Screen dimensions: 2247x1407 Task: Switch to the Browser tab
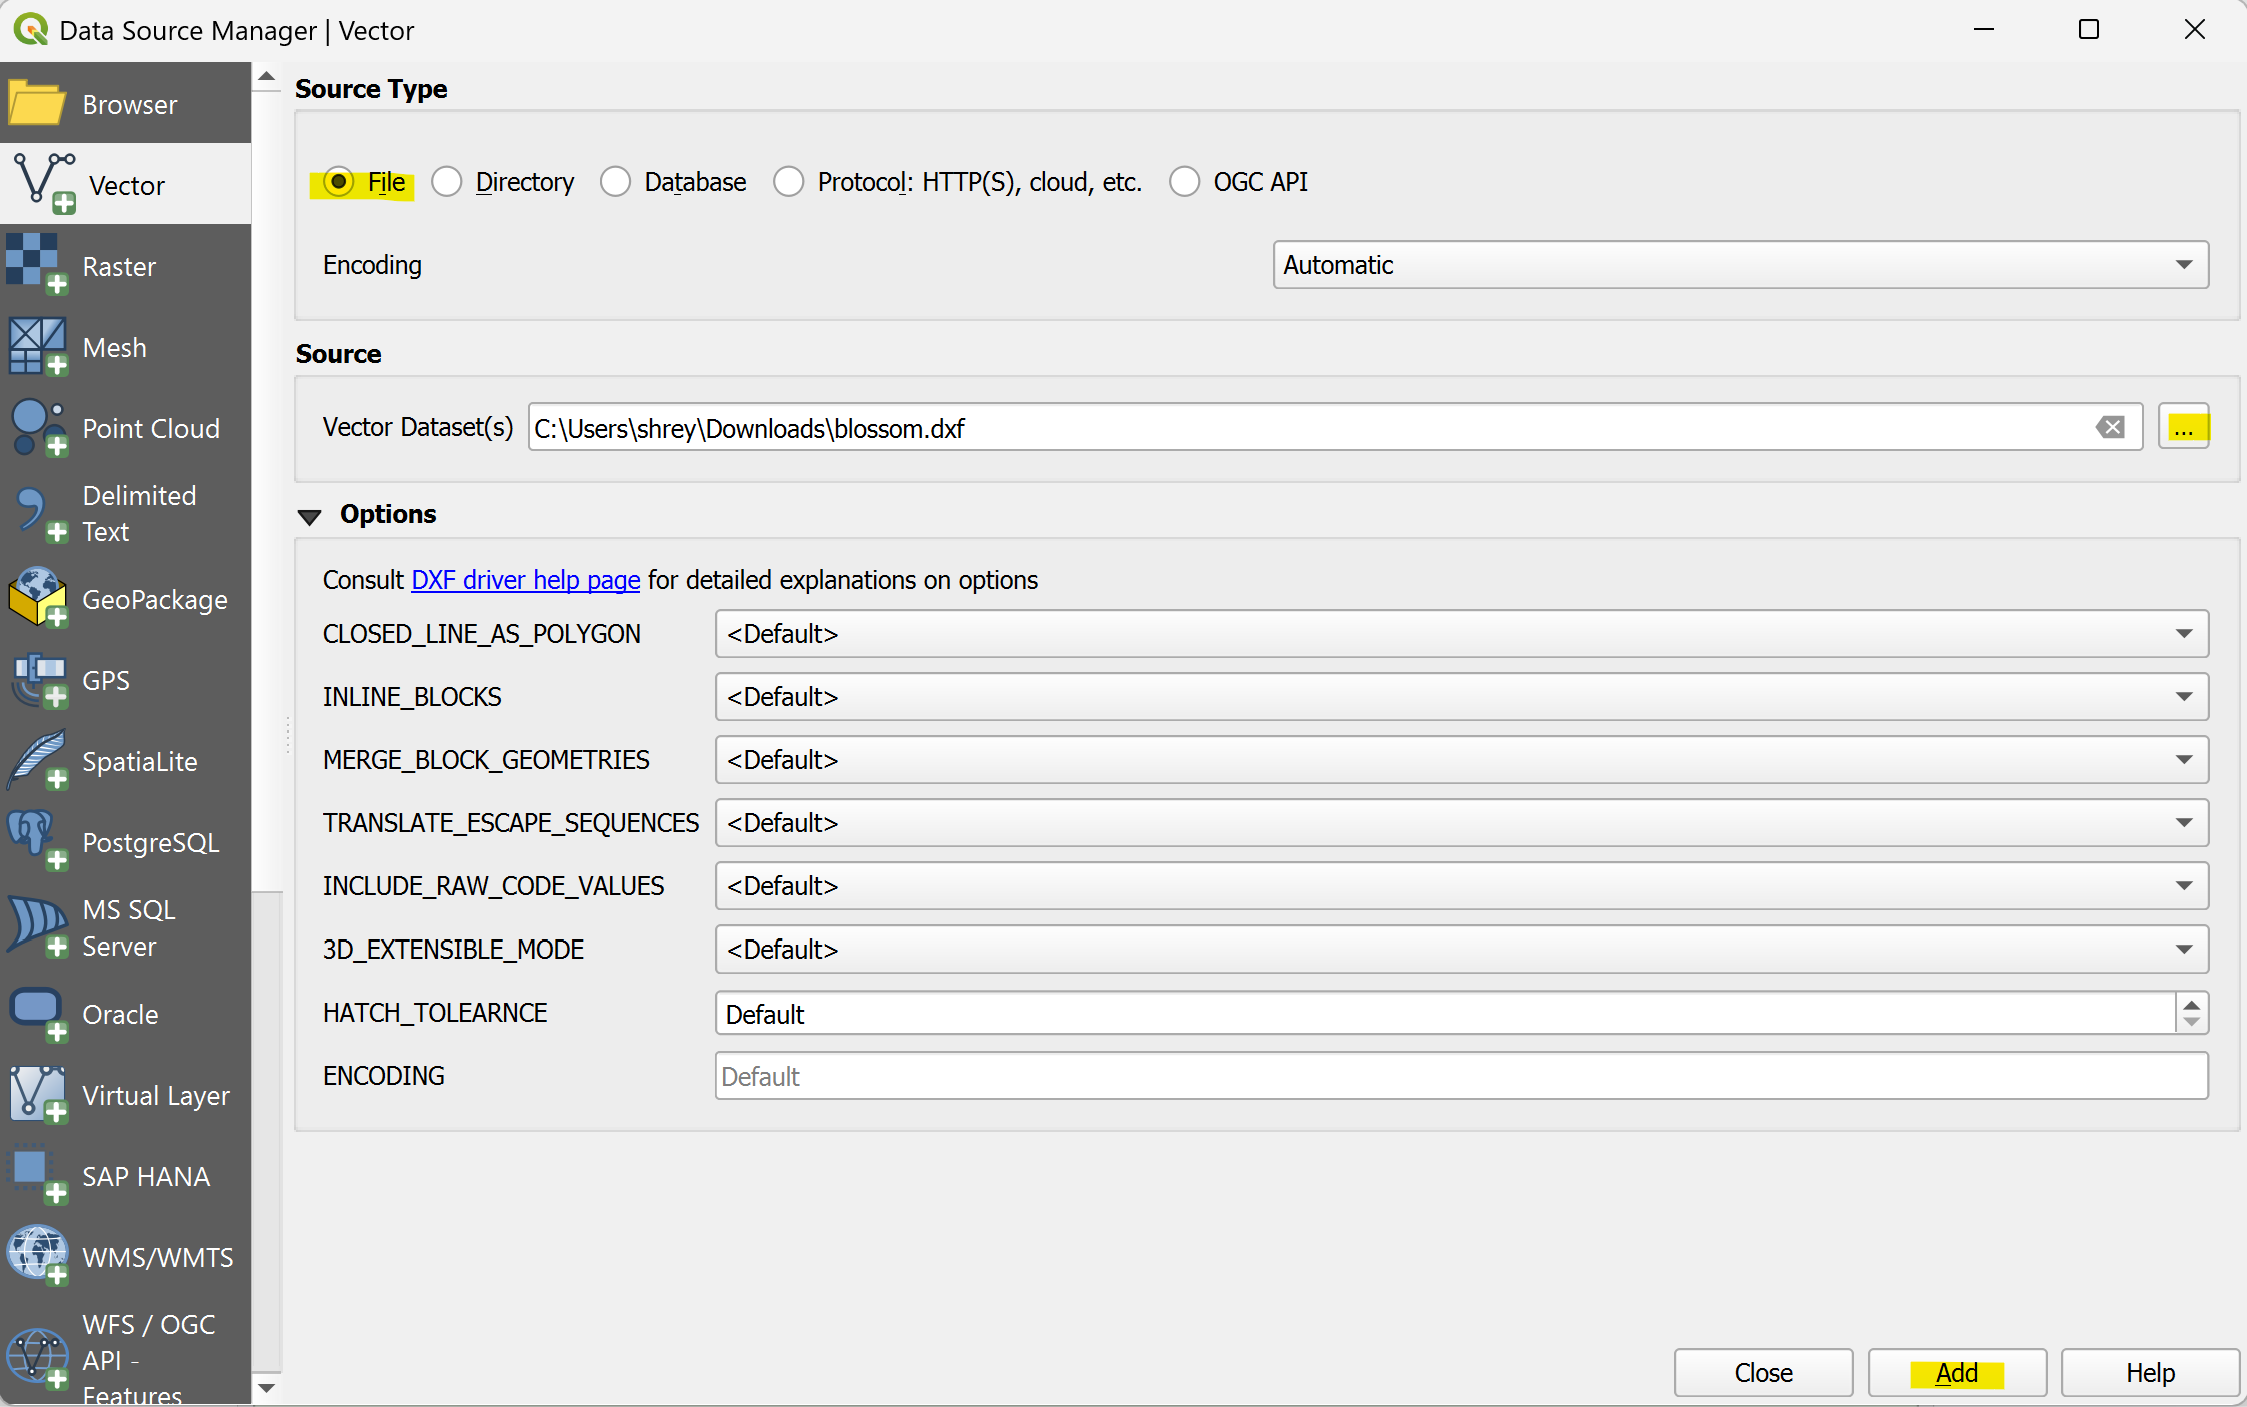pyautogui.click(x=126, y=104)
